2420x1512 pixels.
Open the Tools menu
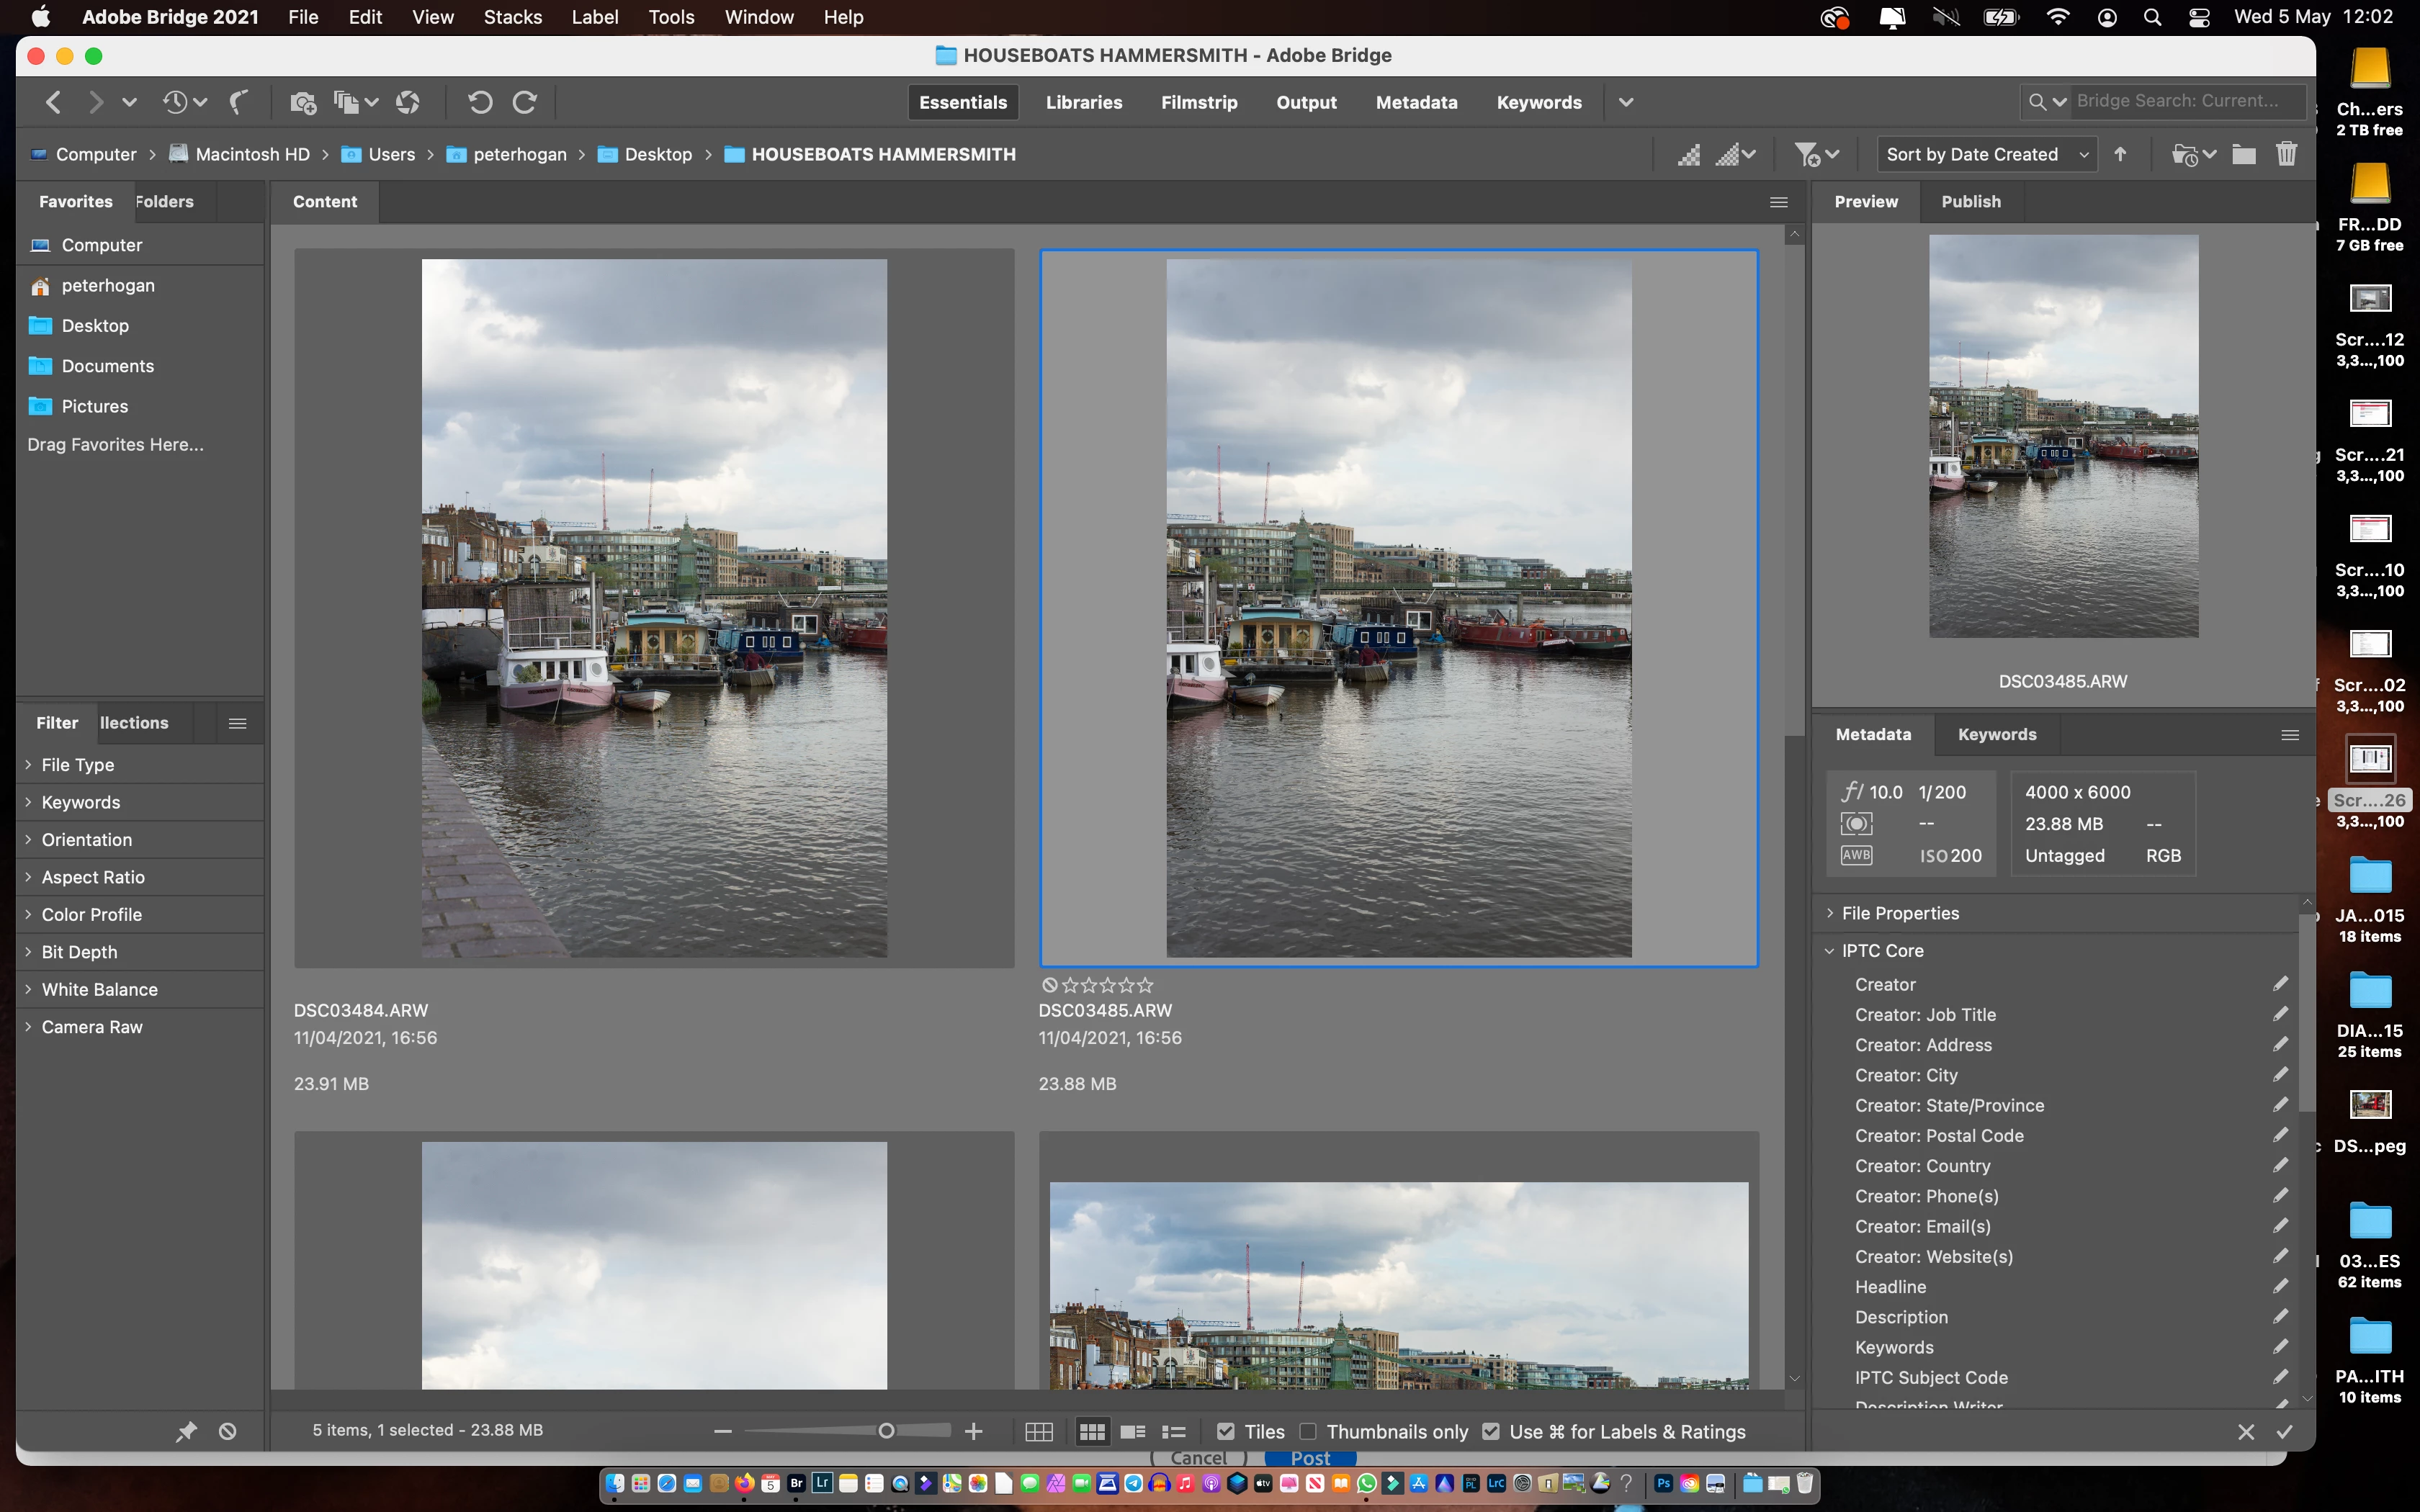tap(670, 17)
